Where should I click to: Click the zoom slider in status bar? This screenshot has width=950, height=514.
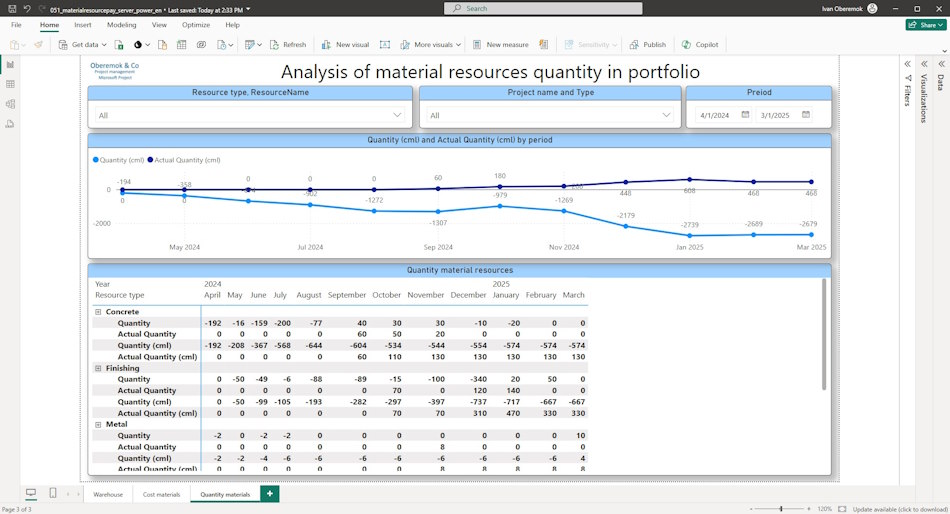pyautogui.click(x=781, y=509)
